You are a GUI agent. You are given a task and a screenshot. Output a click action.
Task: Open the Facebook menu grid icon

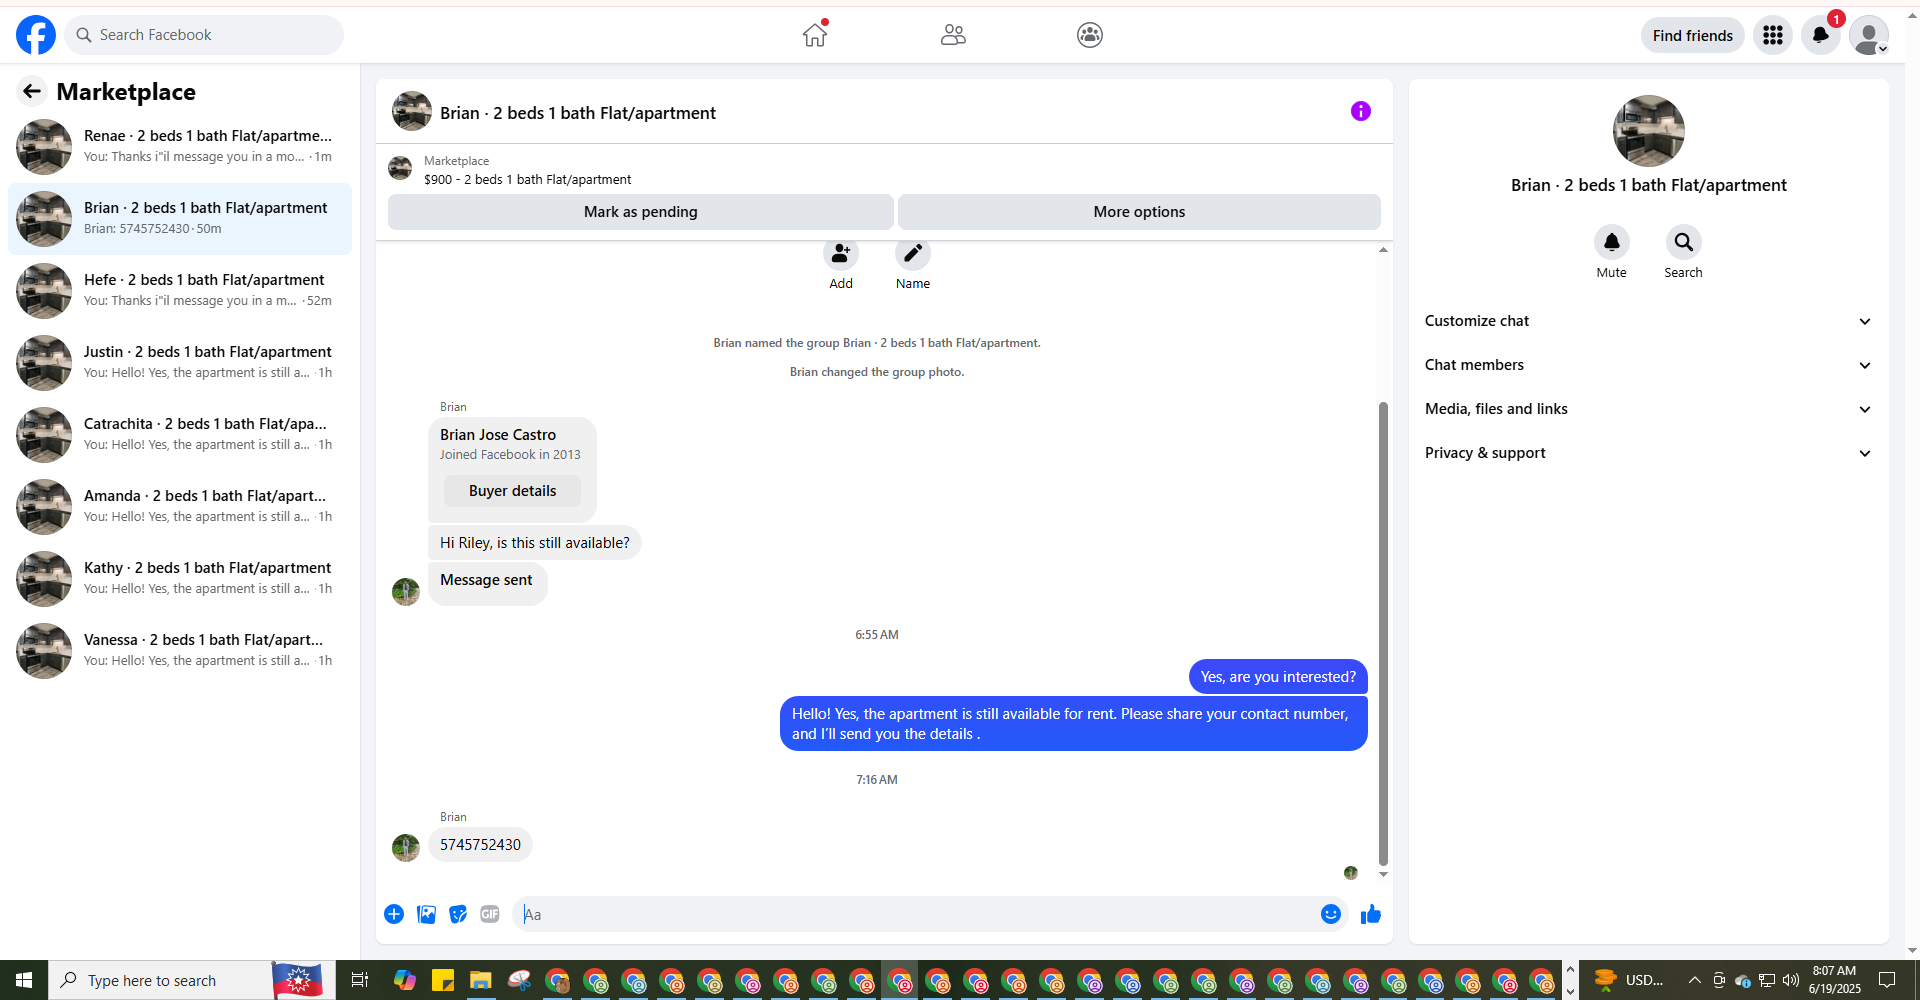pos(1773,35)
